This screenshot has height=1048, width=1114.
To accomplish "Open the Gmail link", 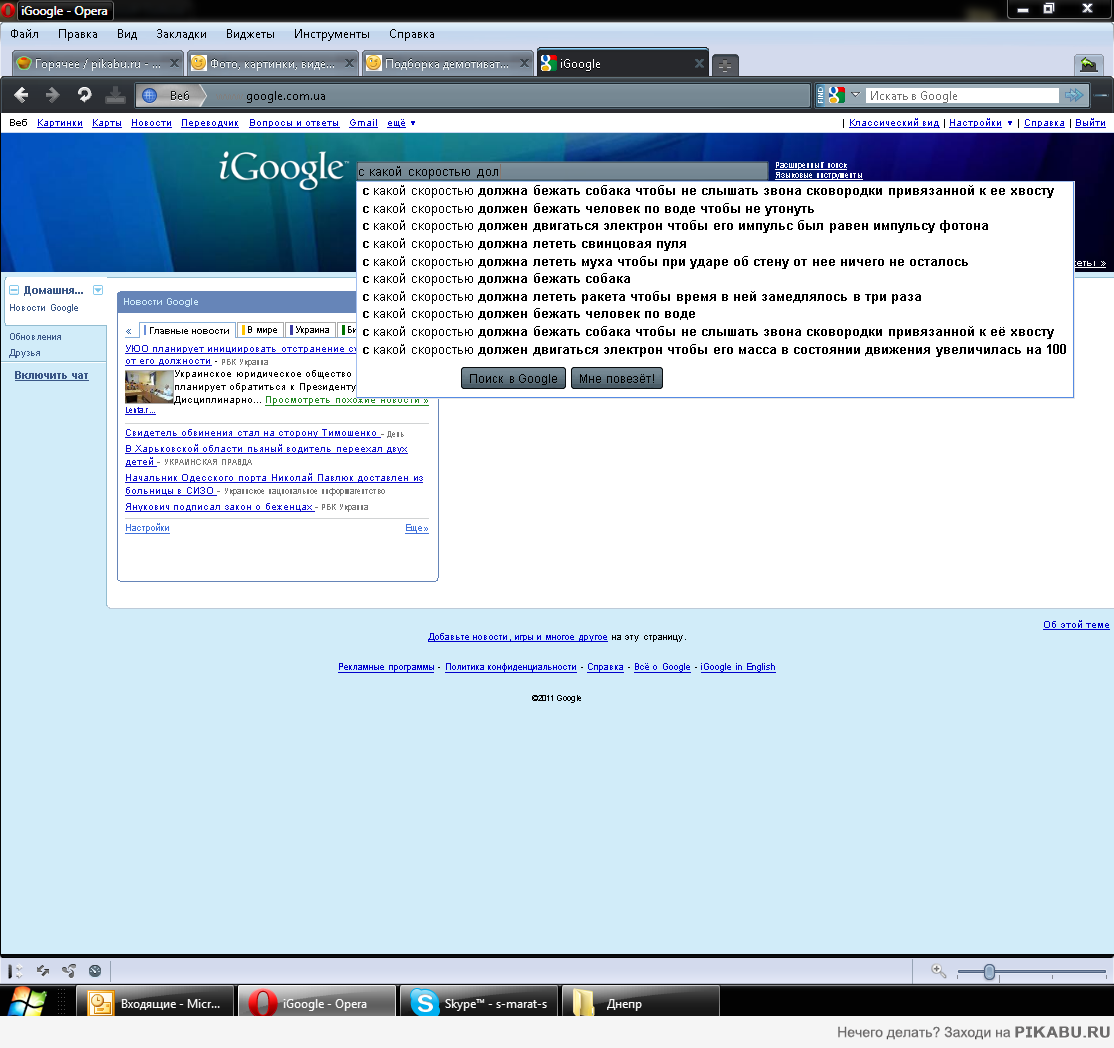I will pos(363,123).
